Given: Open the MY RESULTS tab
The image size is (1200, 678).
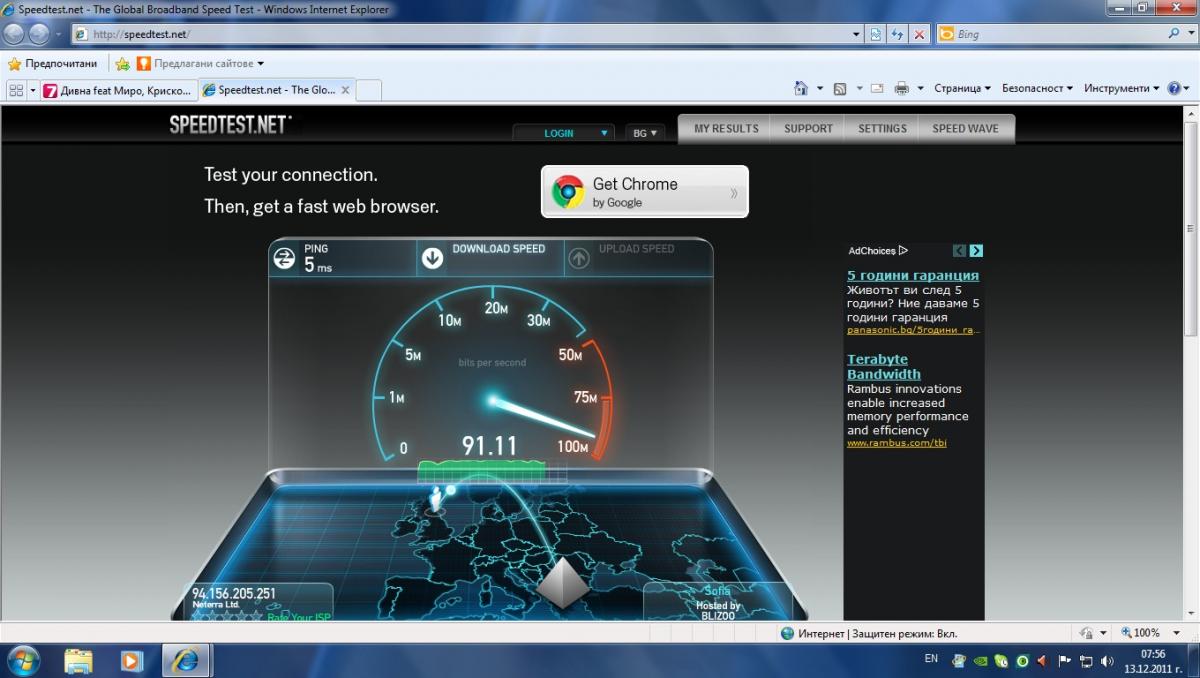Looking at the screenshot, I should 726,128.
